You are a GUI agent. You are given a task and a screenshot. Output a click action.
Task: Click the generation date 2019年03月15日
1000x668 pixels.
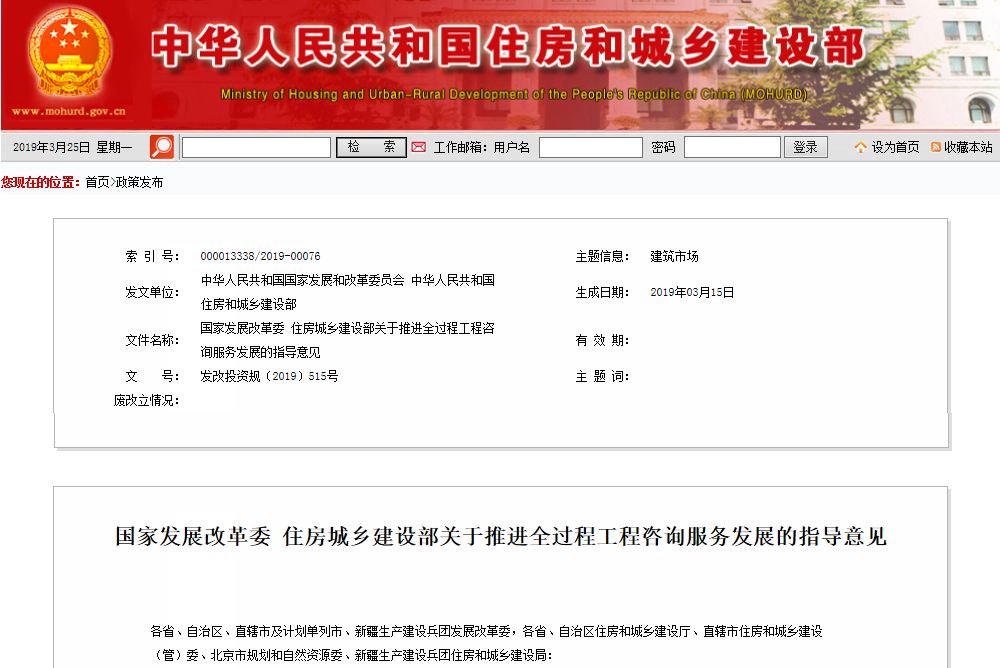692,292
